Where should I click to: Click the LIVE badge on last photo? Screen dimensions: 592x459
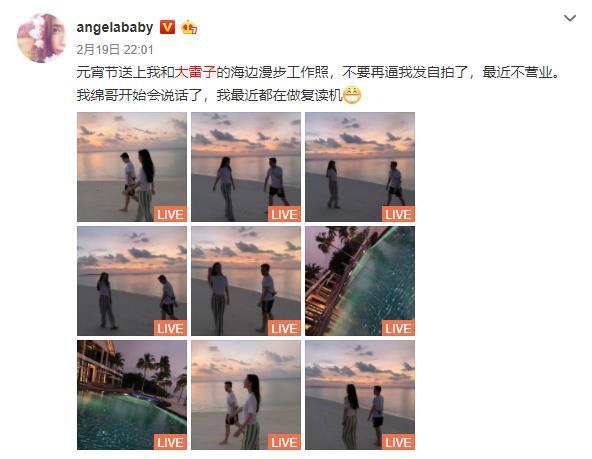click(x=398, y=442)
